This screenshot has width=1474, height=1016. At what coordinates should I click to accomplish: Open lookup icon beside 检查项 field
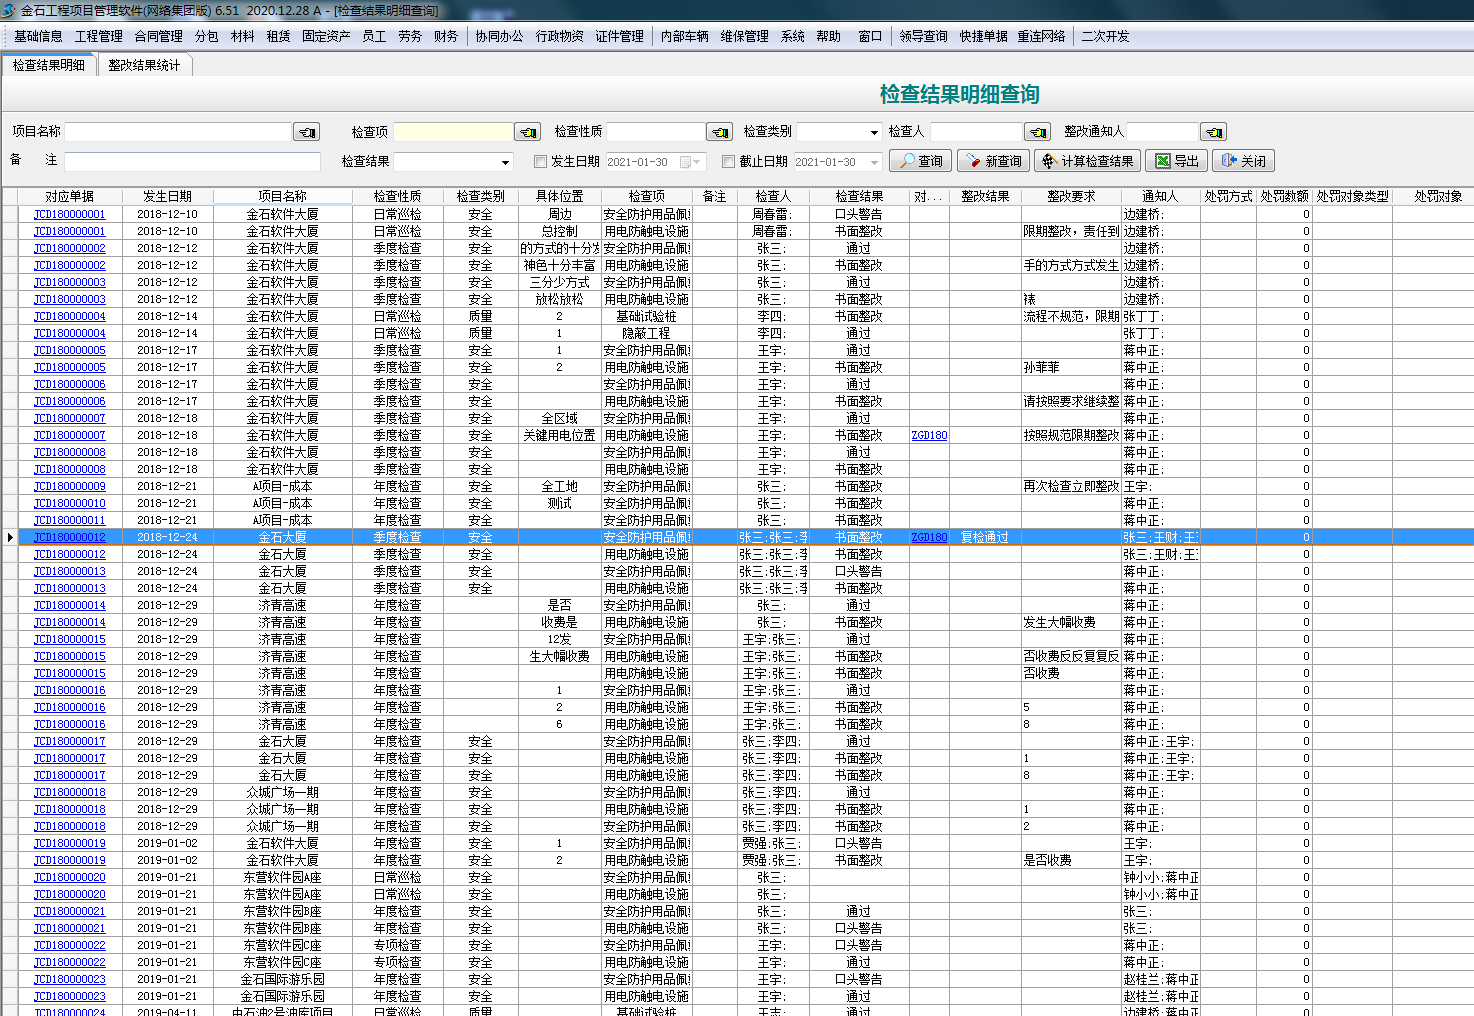tap(527, 132)
